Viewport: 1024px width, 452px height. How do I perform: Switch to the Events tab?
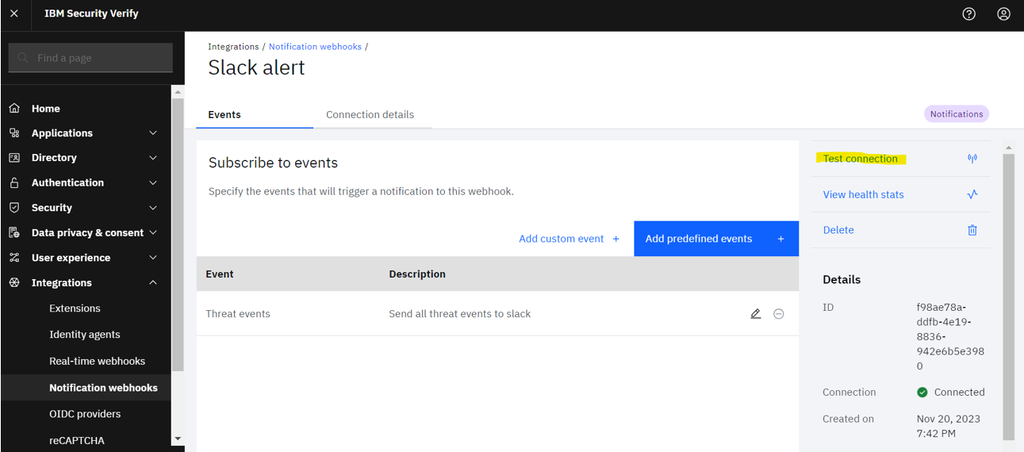pos(255,115)
